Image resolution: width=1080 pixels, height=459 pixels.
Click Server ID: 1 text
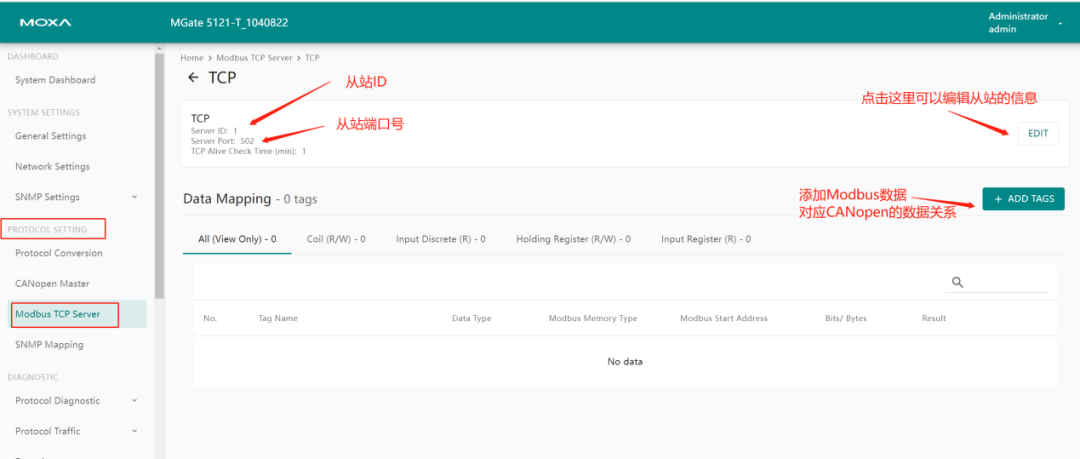214,130
